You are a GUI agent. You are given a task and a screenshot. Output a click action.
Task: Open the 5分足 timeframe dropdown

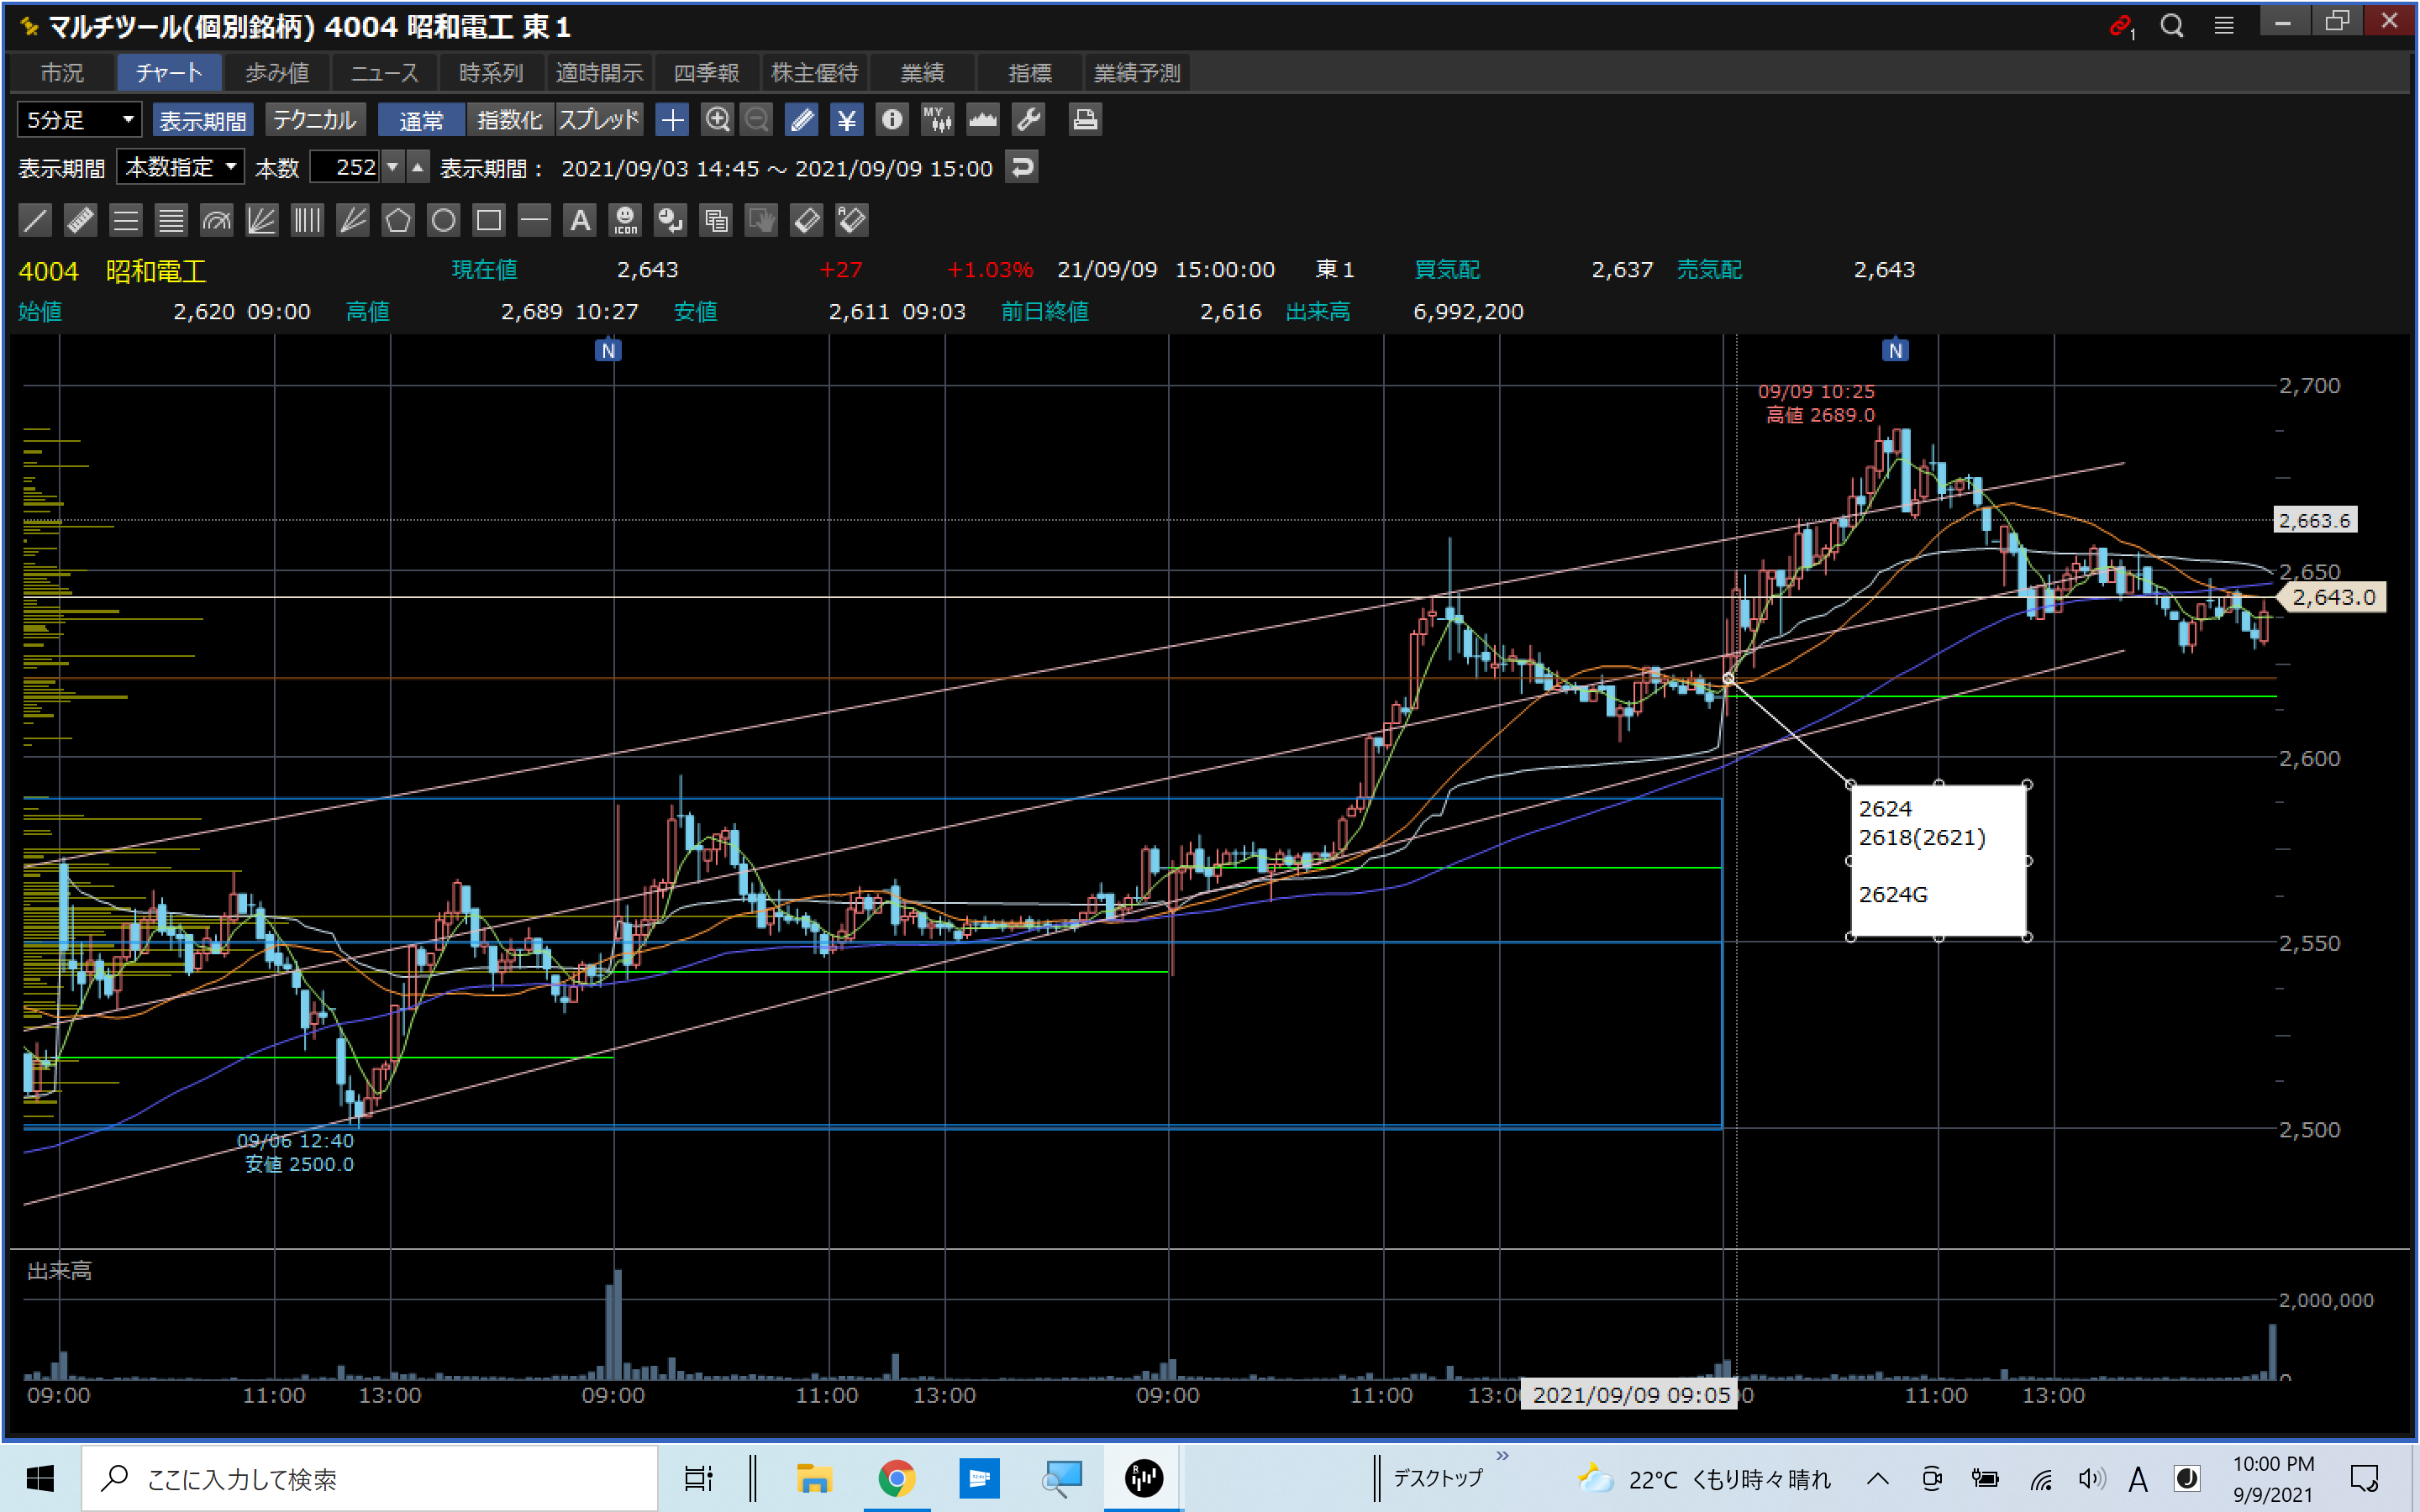[x=80, y=120]
